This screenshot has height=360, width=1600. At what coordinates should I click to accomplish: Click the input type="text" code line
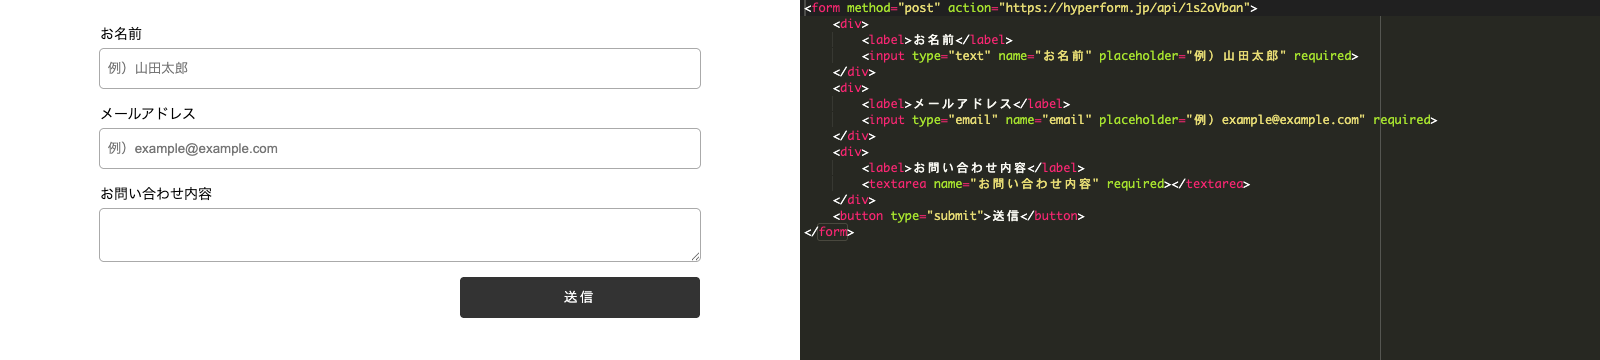[1110, 56]
